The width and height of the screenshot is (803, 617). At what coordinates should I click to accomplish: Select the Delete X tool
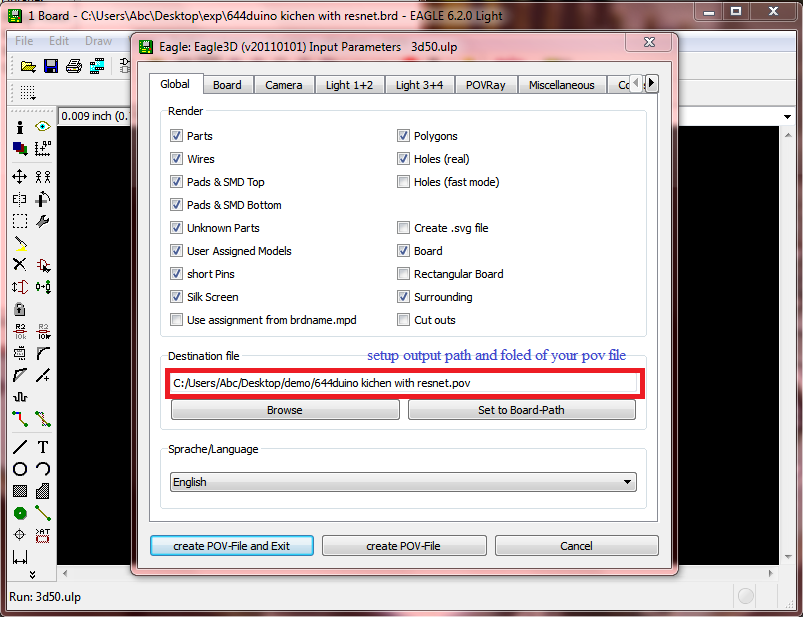[x=19, y=265]
